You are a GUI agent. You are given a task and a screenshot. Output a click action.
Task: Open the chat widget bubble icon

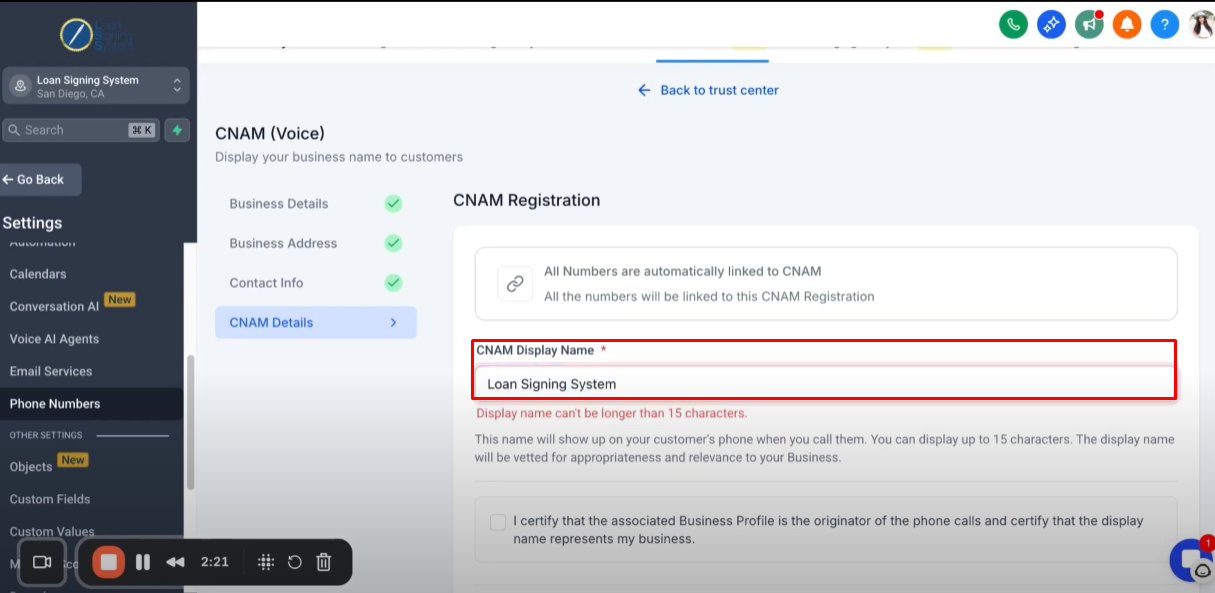pos(1192,560)
